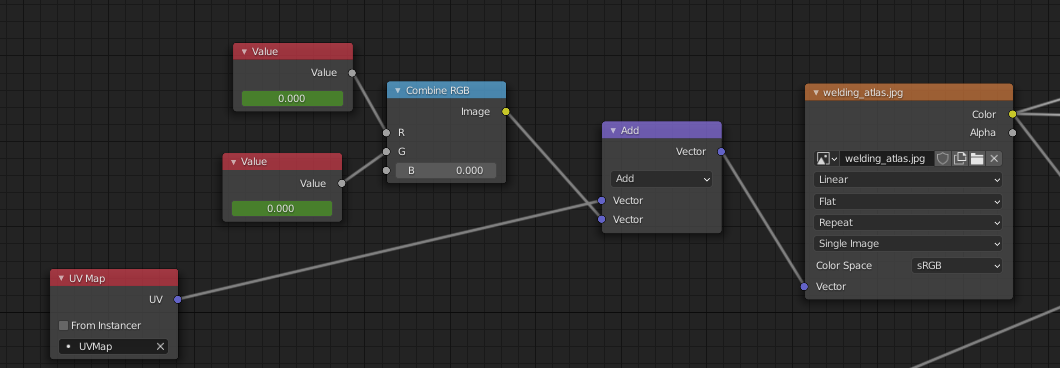This screenshot has width=1060, height=368.
Task: Click the lower Value node's 0.000 field
Action: [282, 208]
